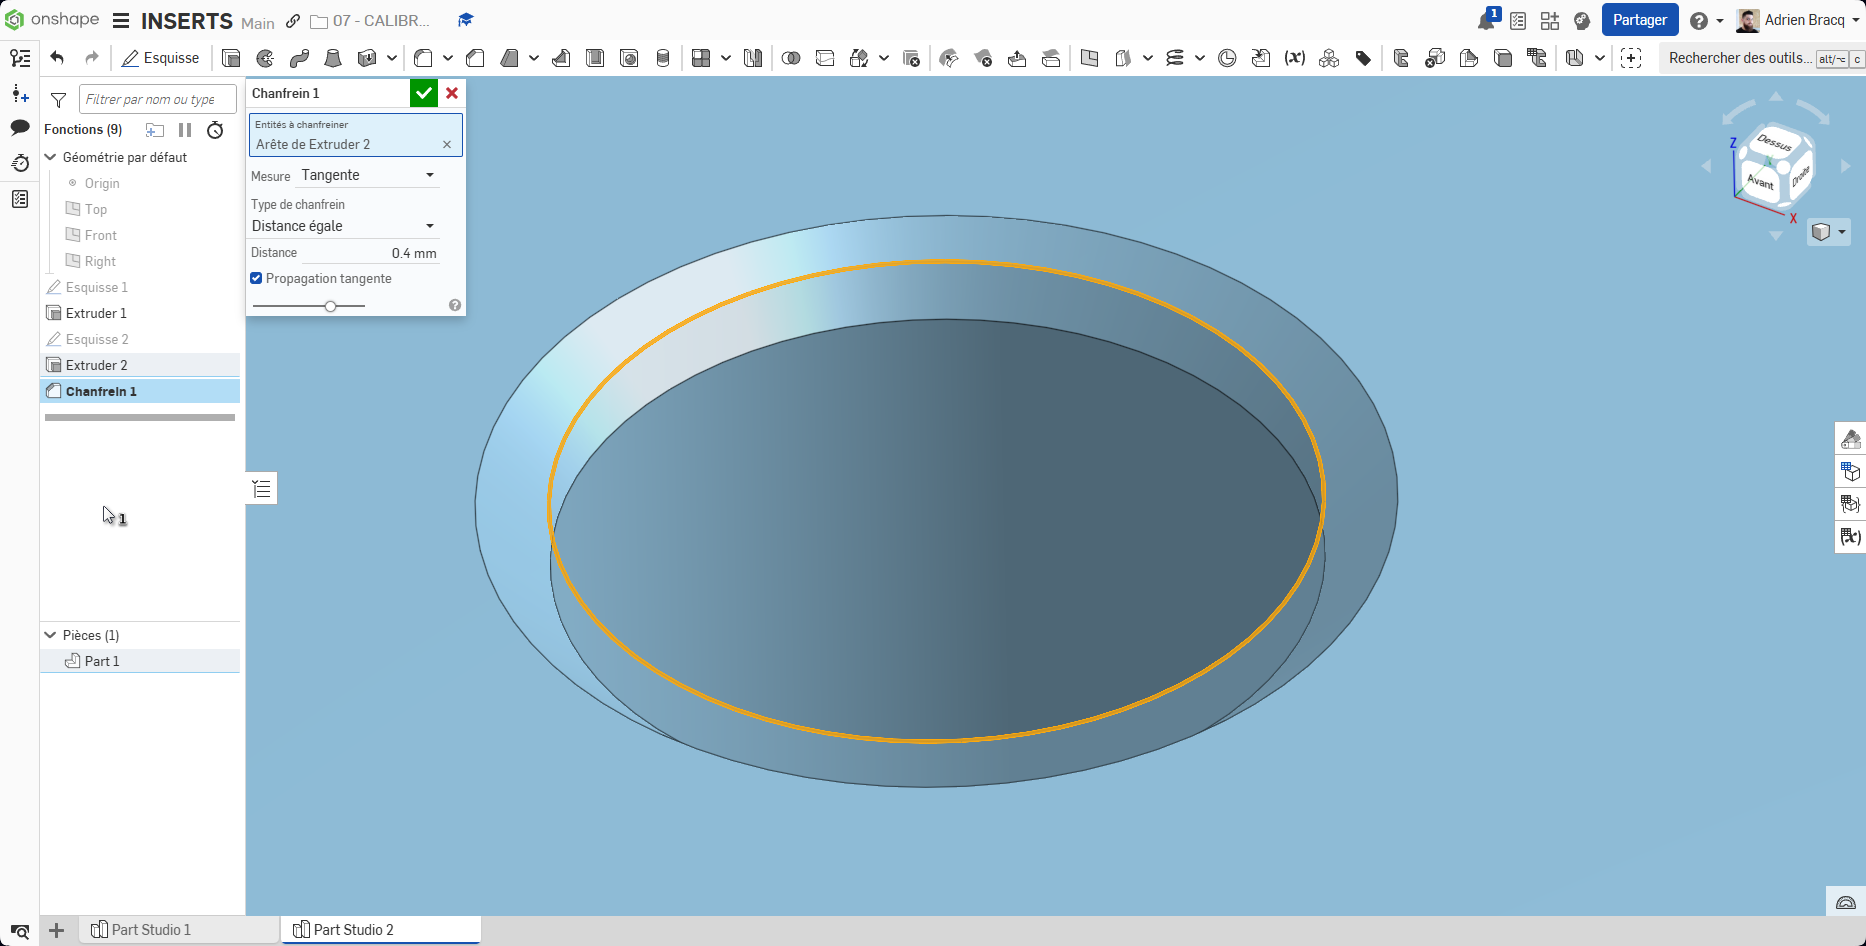
Task: Click the Esquisse sketch tool
Action: coord(160,58)
